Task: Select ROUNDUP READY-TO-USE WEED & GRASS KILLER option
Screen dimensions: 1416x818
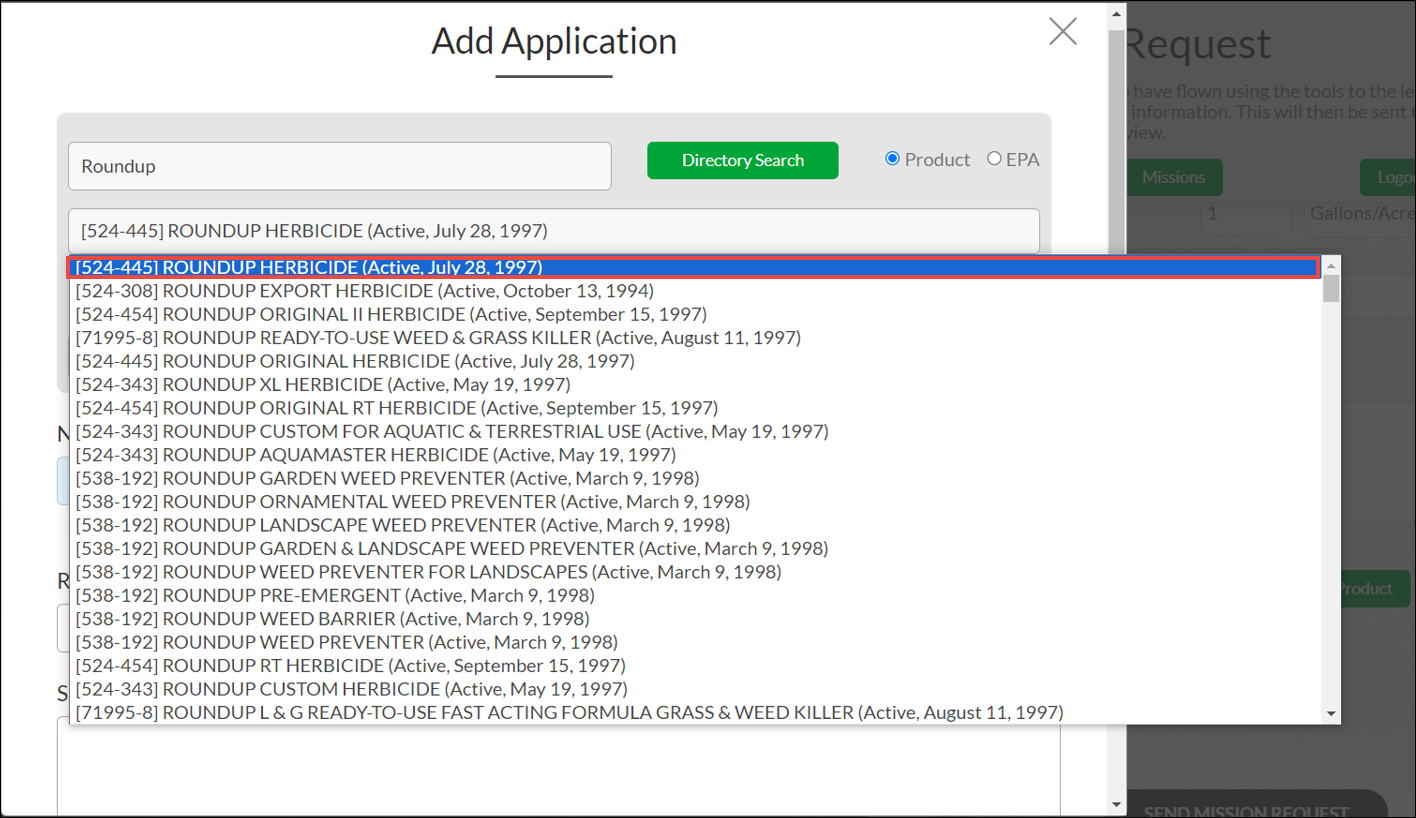Action: coord(695,338)
